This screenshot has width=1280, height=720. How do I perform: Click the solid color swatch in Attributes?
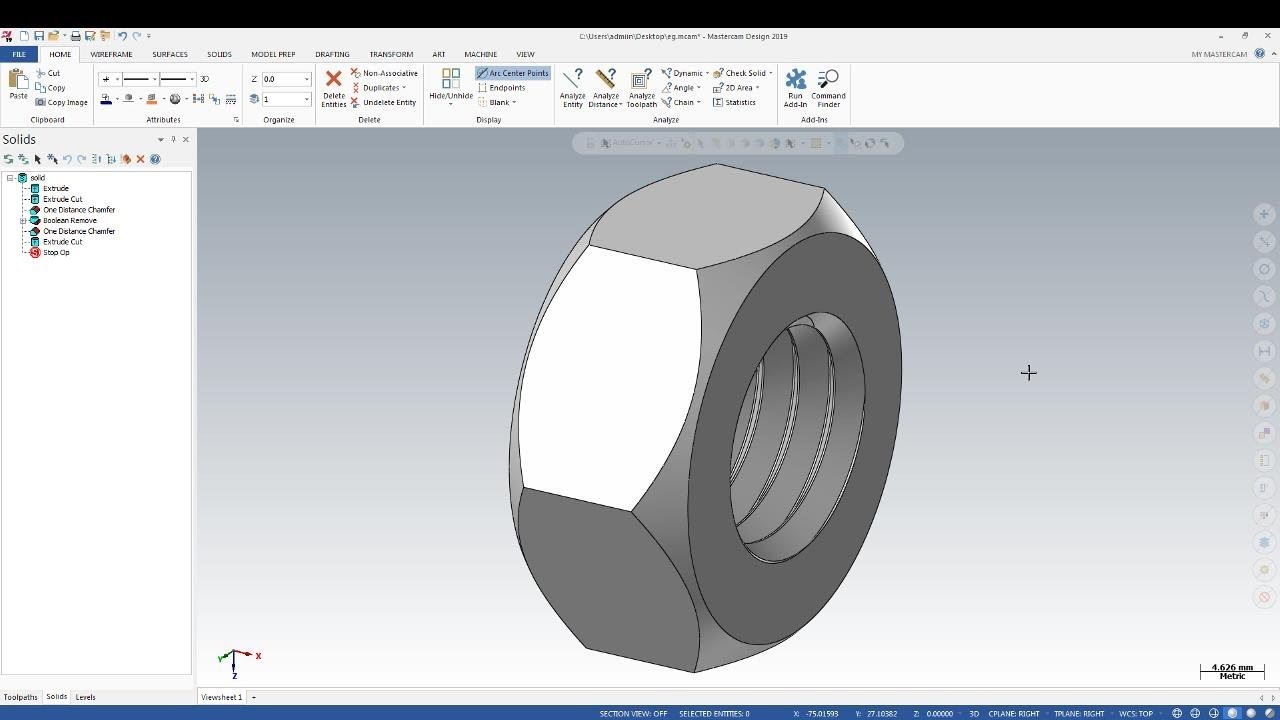pyautogui.click(x=151, y=99)
